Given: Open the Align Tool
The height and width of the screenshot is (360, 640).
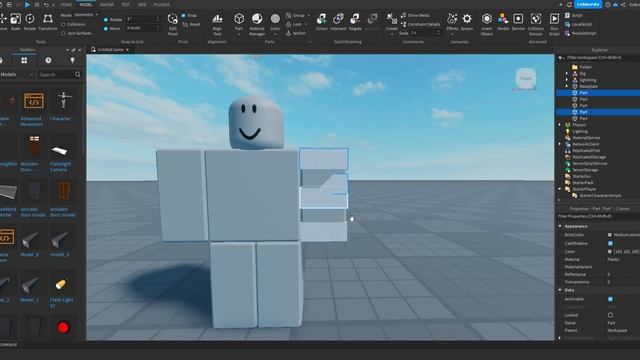Looking at the screenshot, I should tap(217, 24).
